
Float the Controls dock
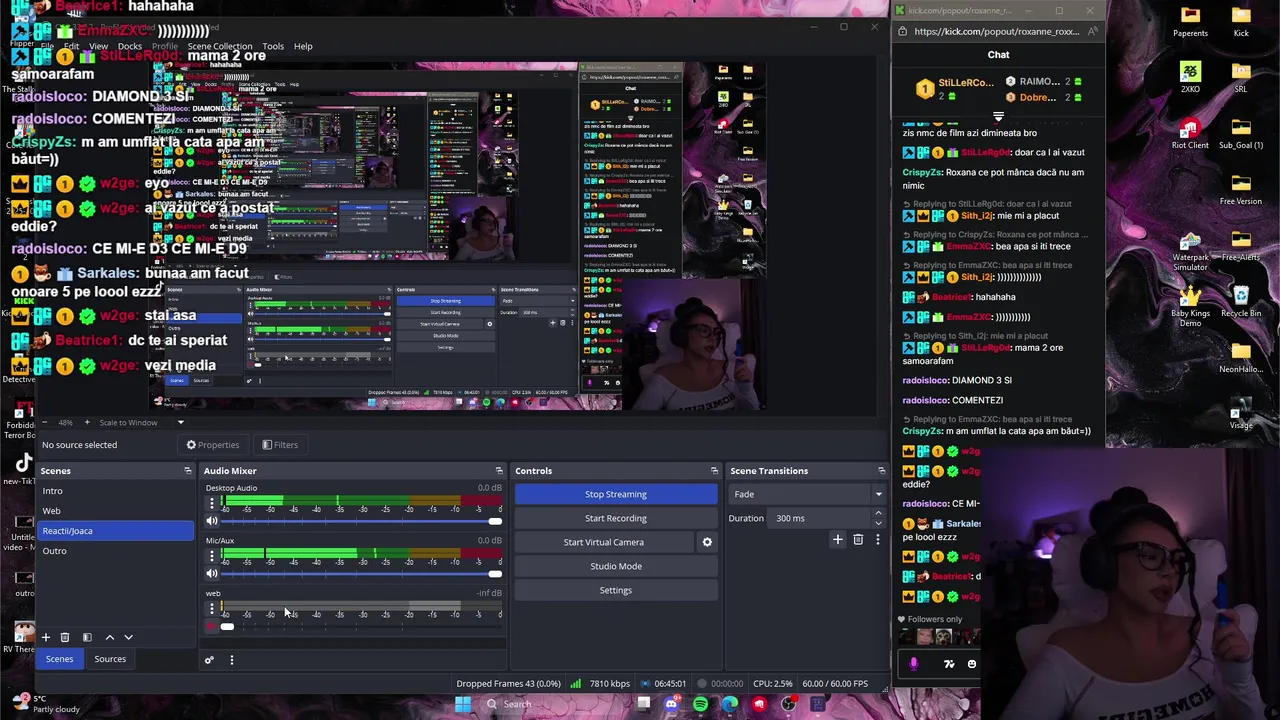[x=714, y=471]
